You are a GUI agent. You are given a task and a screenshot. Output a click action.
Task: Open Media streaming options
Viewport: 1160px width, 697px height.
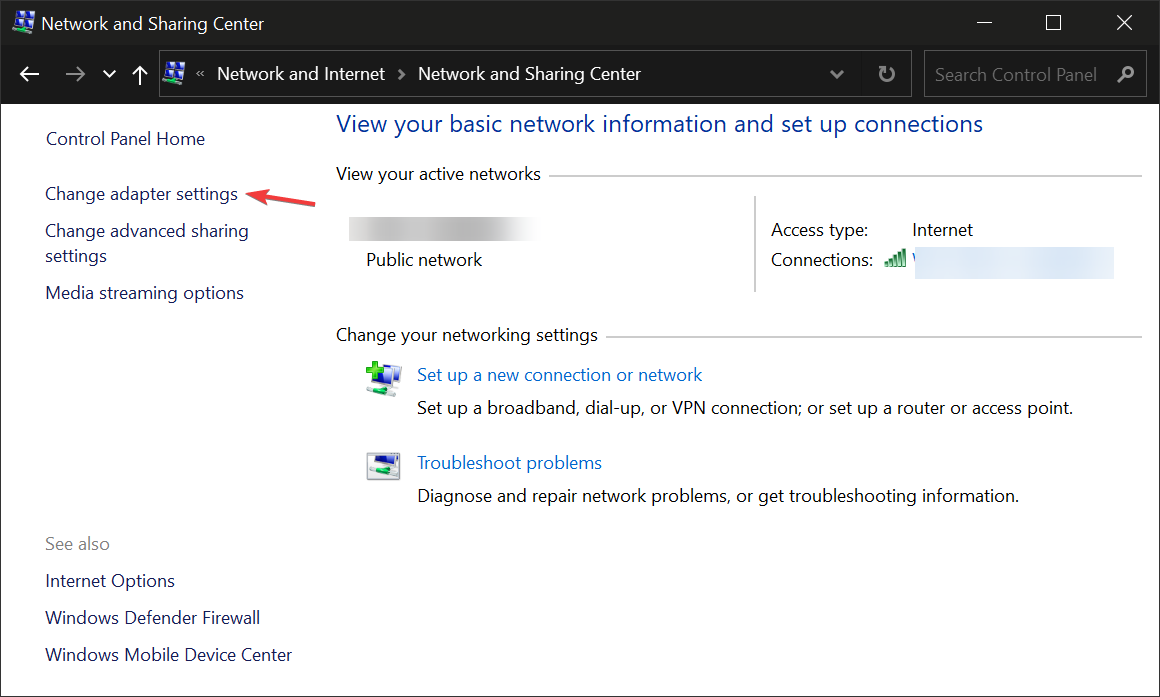(144, 293)
